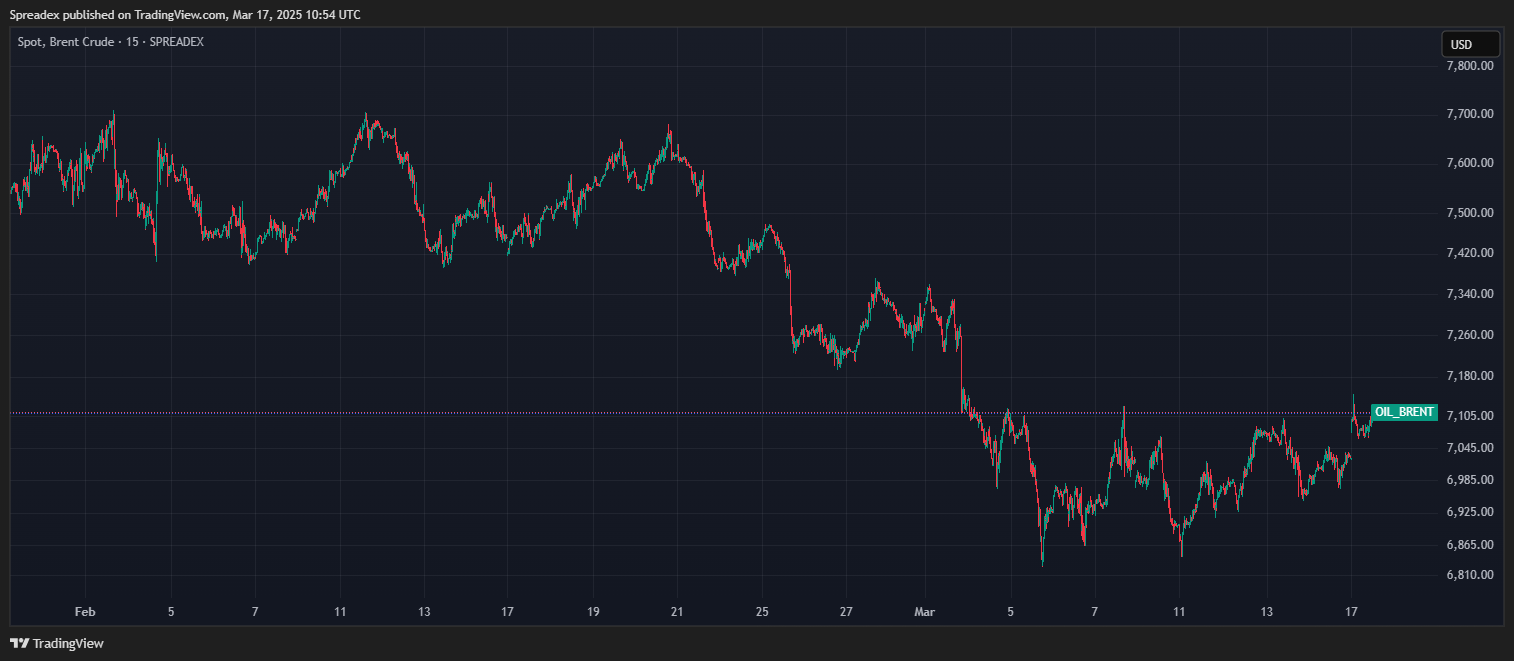This screenshot has width=1514, height=661.
Task: Click the '21' date label on time axis
Action: [x=677, y=612]
